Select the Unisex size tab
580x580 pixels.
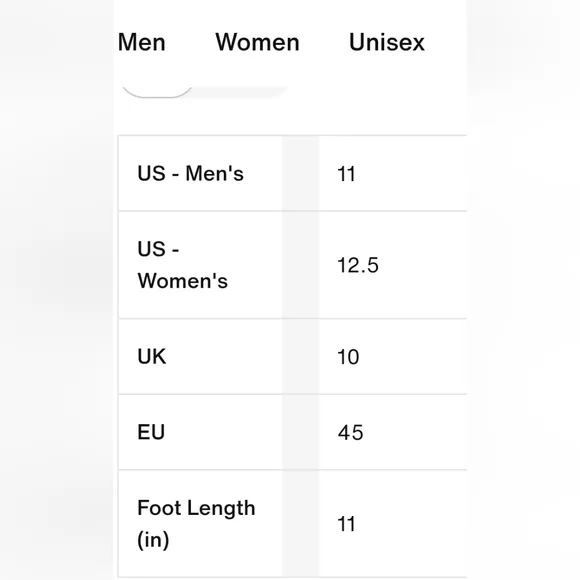387,42
